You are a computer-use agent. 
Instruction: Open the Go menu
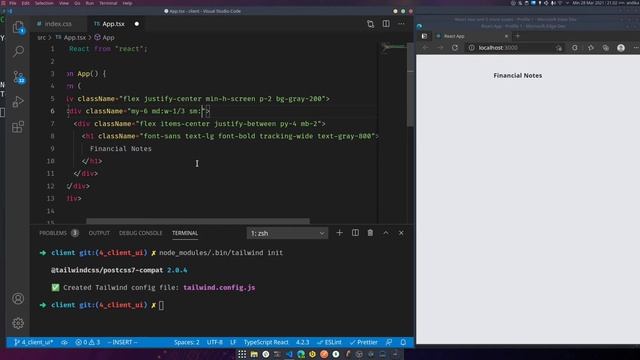click(x=77, y=3)
